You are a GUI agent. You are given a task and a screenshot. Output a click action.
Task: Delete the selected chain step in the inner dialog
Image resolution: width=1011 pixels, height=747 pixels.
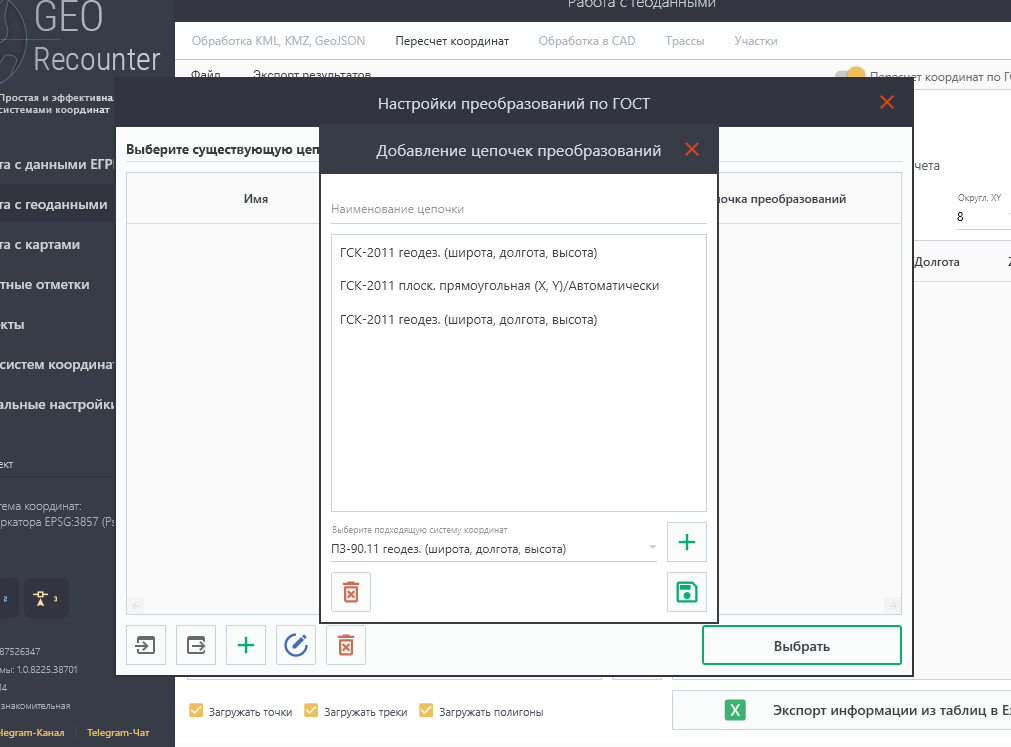pos(351,592)
